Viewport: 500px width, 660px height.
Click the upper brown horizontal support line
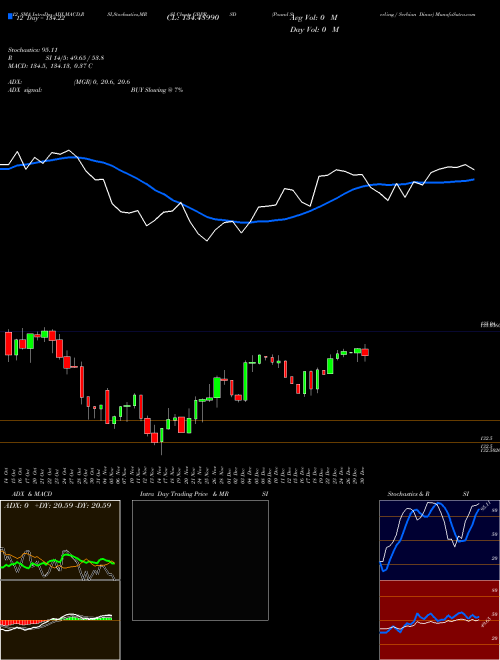click(x=250, y=420)
